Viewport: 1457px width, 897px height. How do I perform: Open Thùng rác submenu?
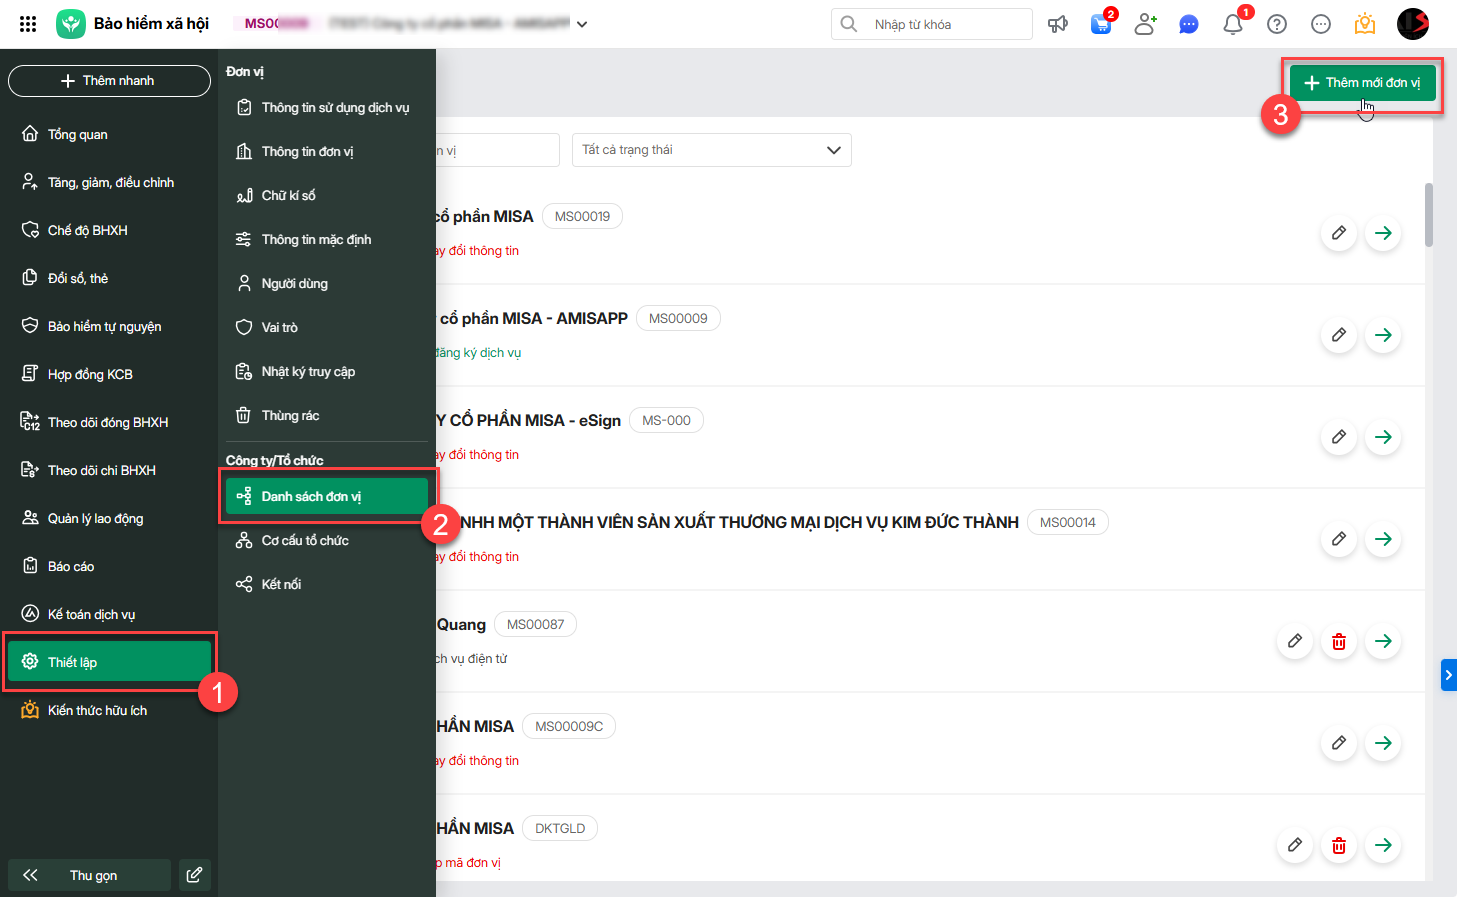tap(327, 416)
